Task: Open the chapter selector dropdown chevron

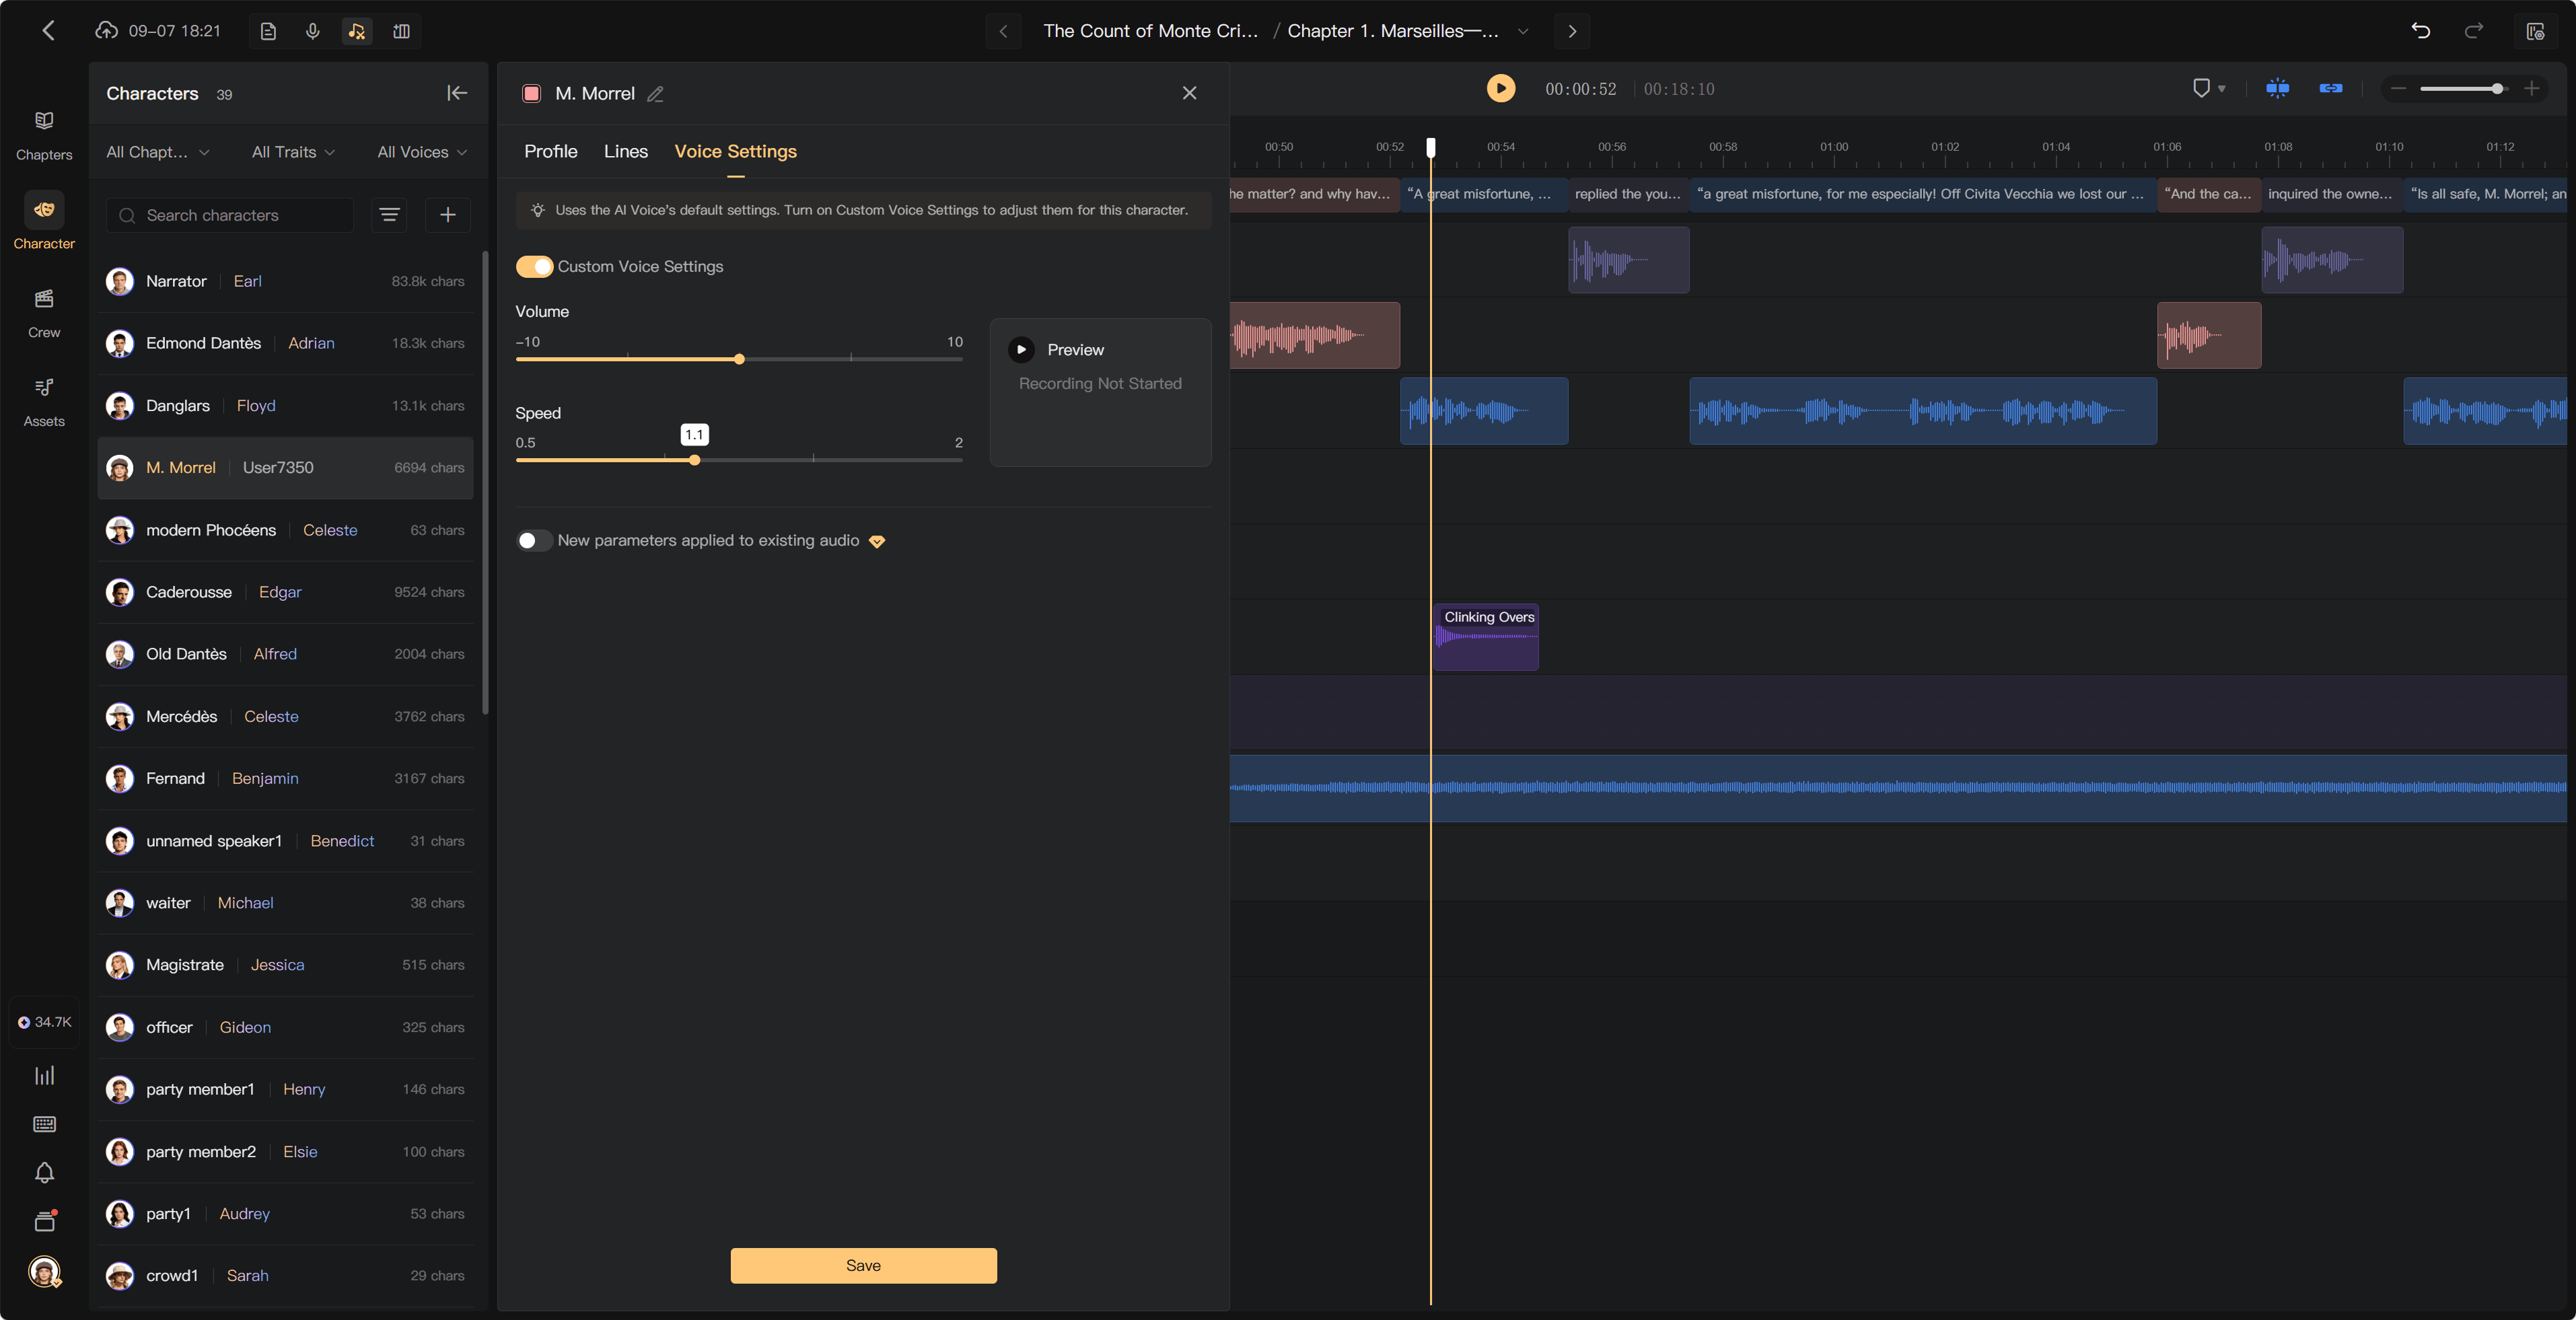Action: coord(1522,31)
